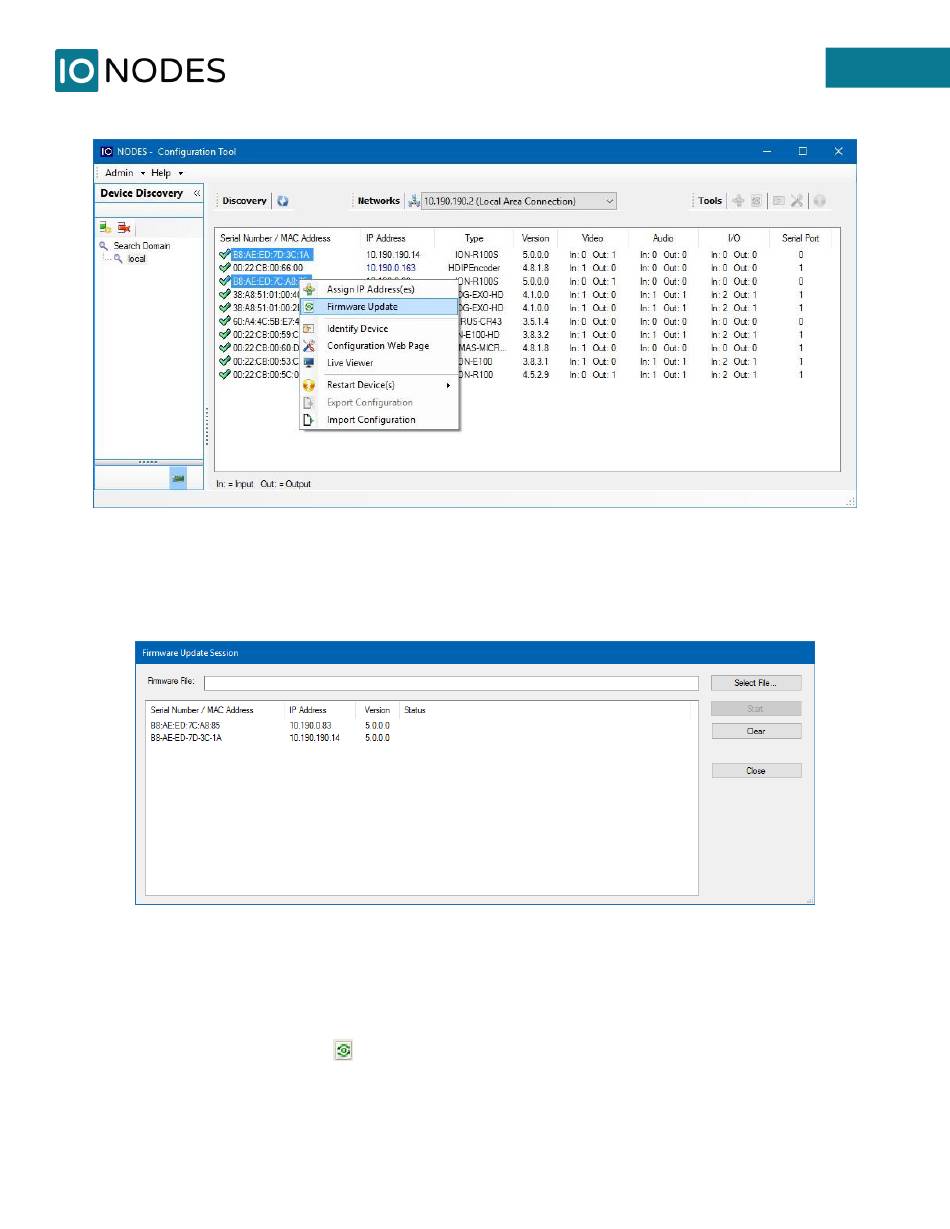Select device row B8:AE:ED:7D:3C:1A in discovery list
This screenshot has width=950, height=1229.
(x=272, y=255)
